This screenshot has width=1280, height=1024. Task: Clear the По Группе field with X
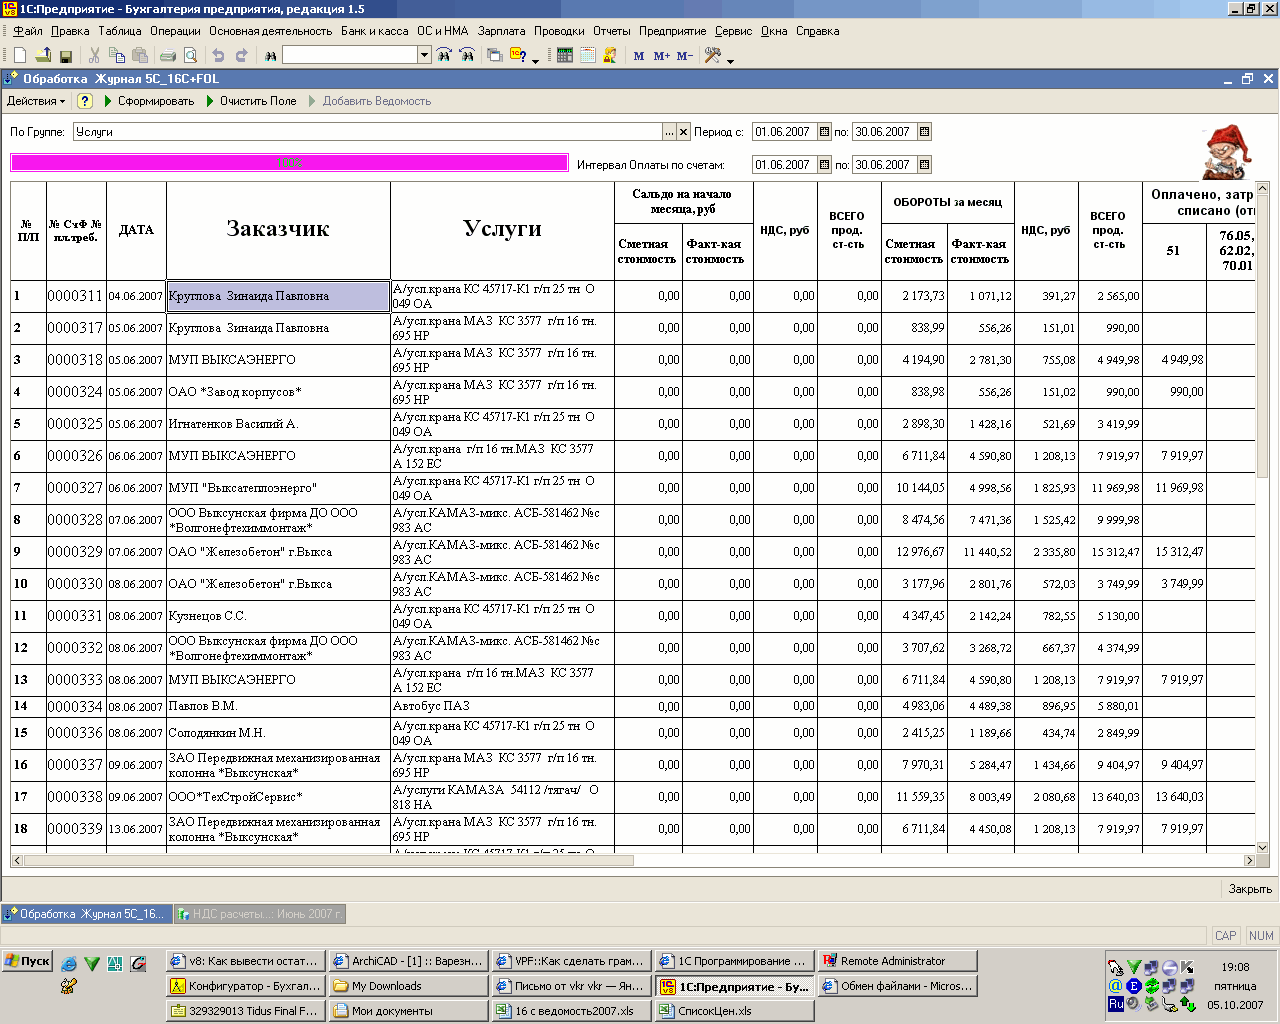[x=684, y=132]
